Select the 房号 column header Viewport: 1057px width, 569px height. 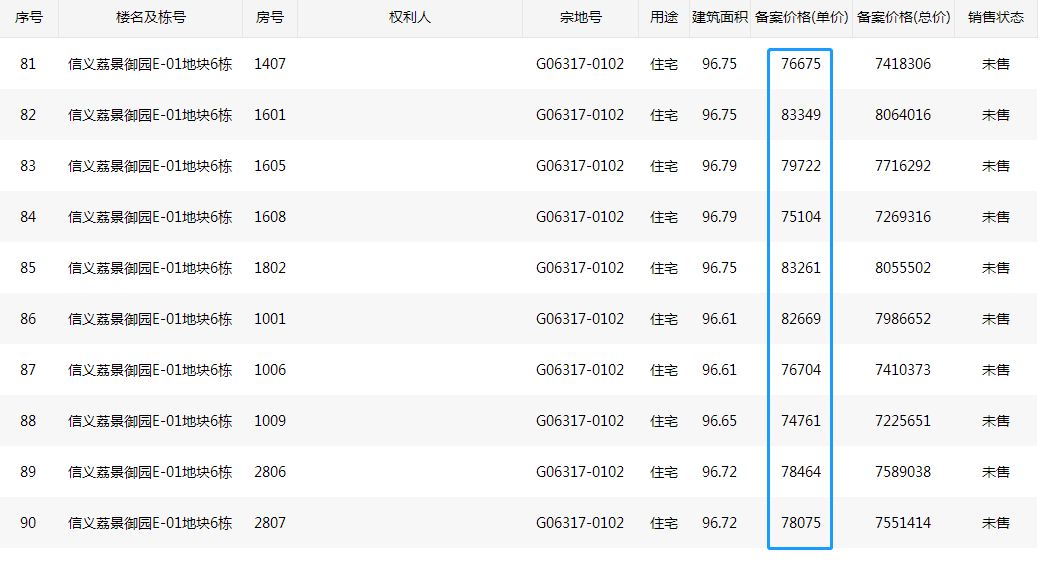point(270,18)
